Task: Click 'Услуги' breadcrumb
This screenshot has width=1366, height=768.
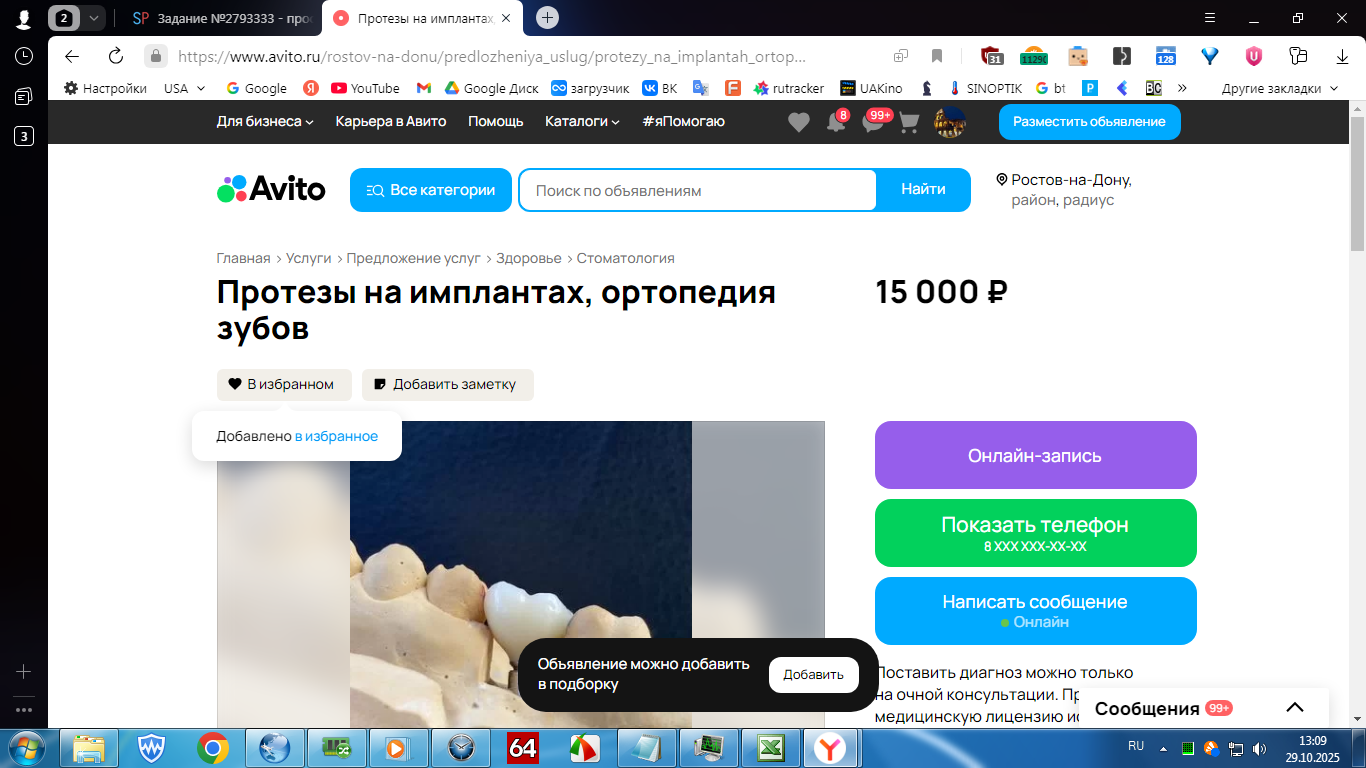Action: (308, 258)
